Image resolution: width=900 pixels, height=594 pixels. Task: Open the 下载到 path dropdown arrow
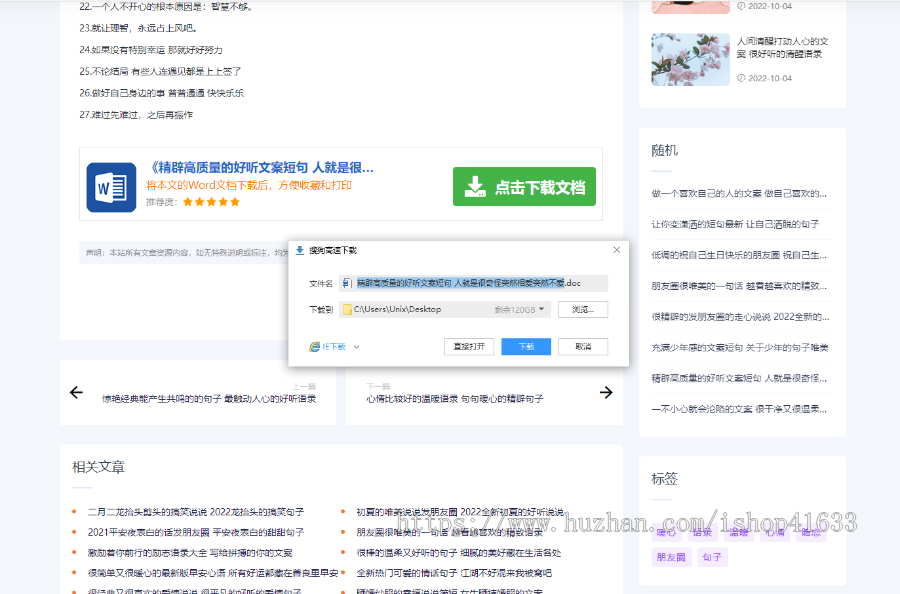coord(541,309)
